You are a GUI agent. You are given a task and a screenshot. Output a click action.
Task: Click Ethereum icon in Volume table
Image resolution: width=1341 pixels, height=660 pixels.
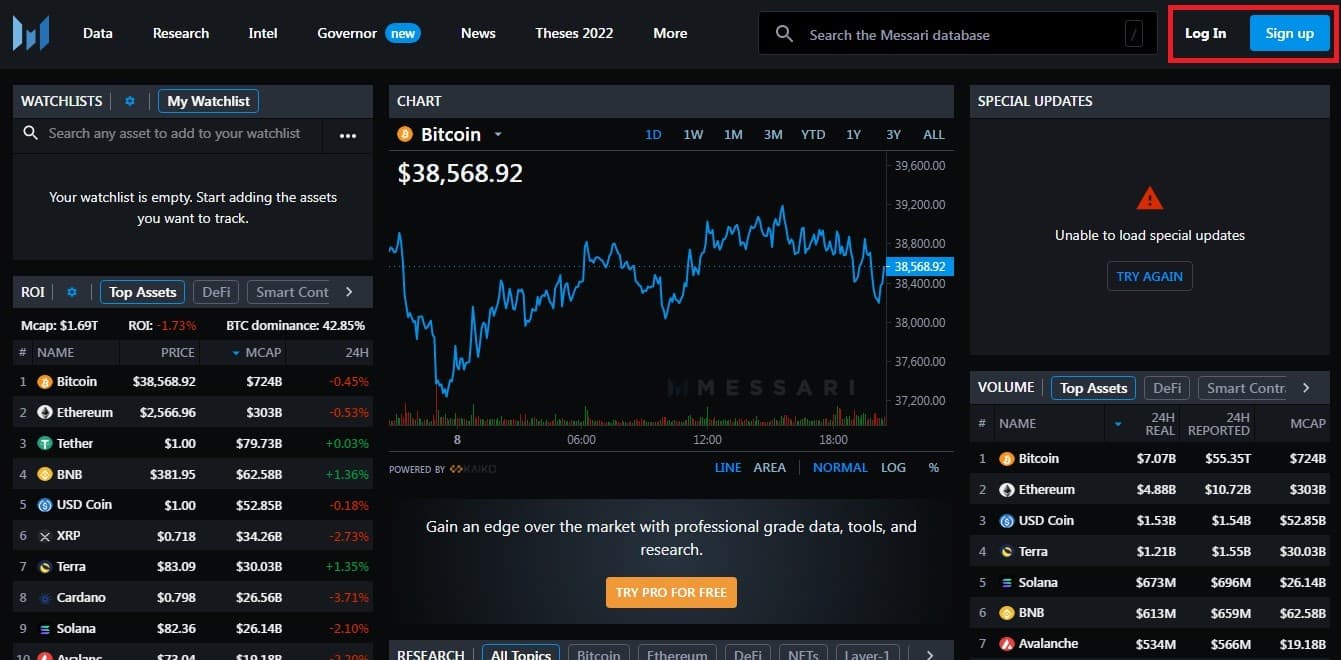pos(1007,489)
